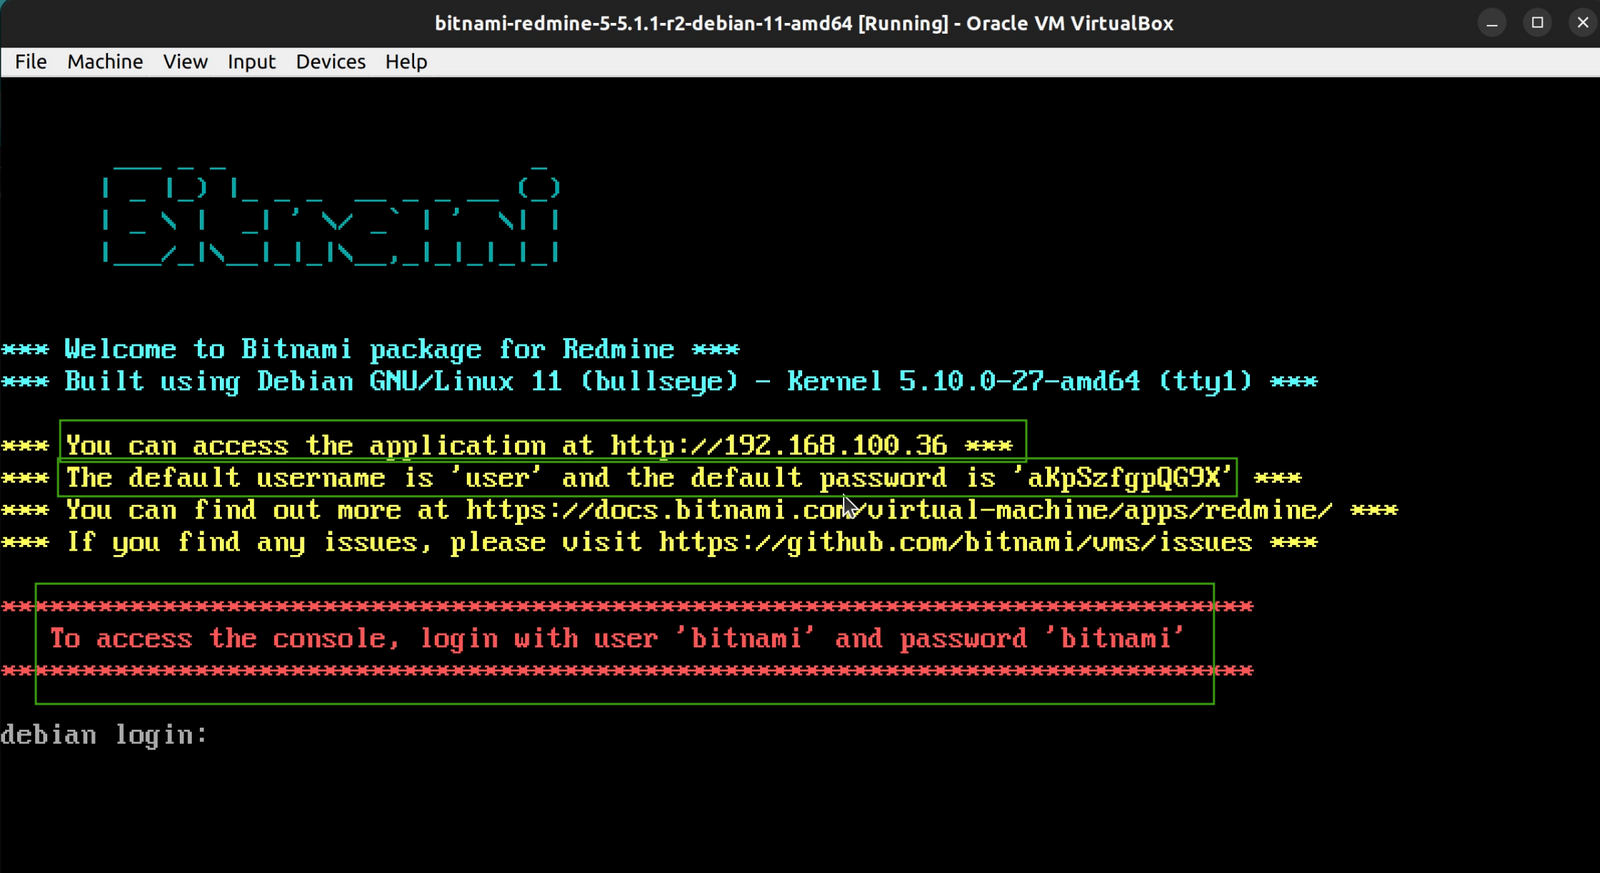Open the File menu
Image resolution: width=1600 pixels, height=873 pixels.
click(31, 62)
